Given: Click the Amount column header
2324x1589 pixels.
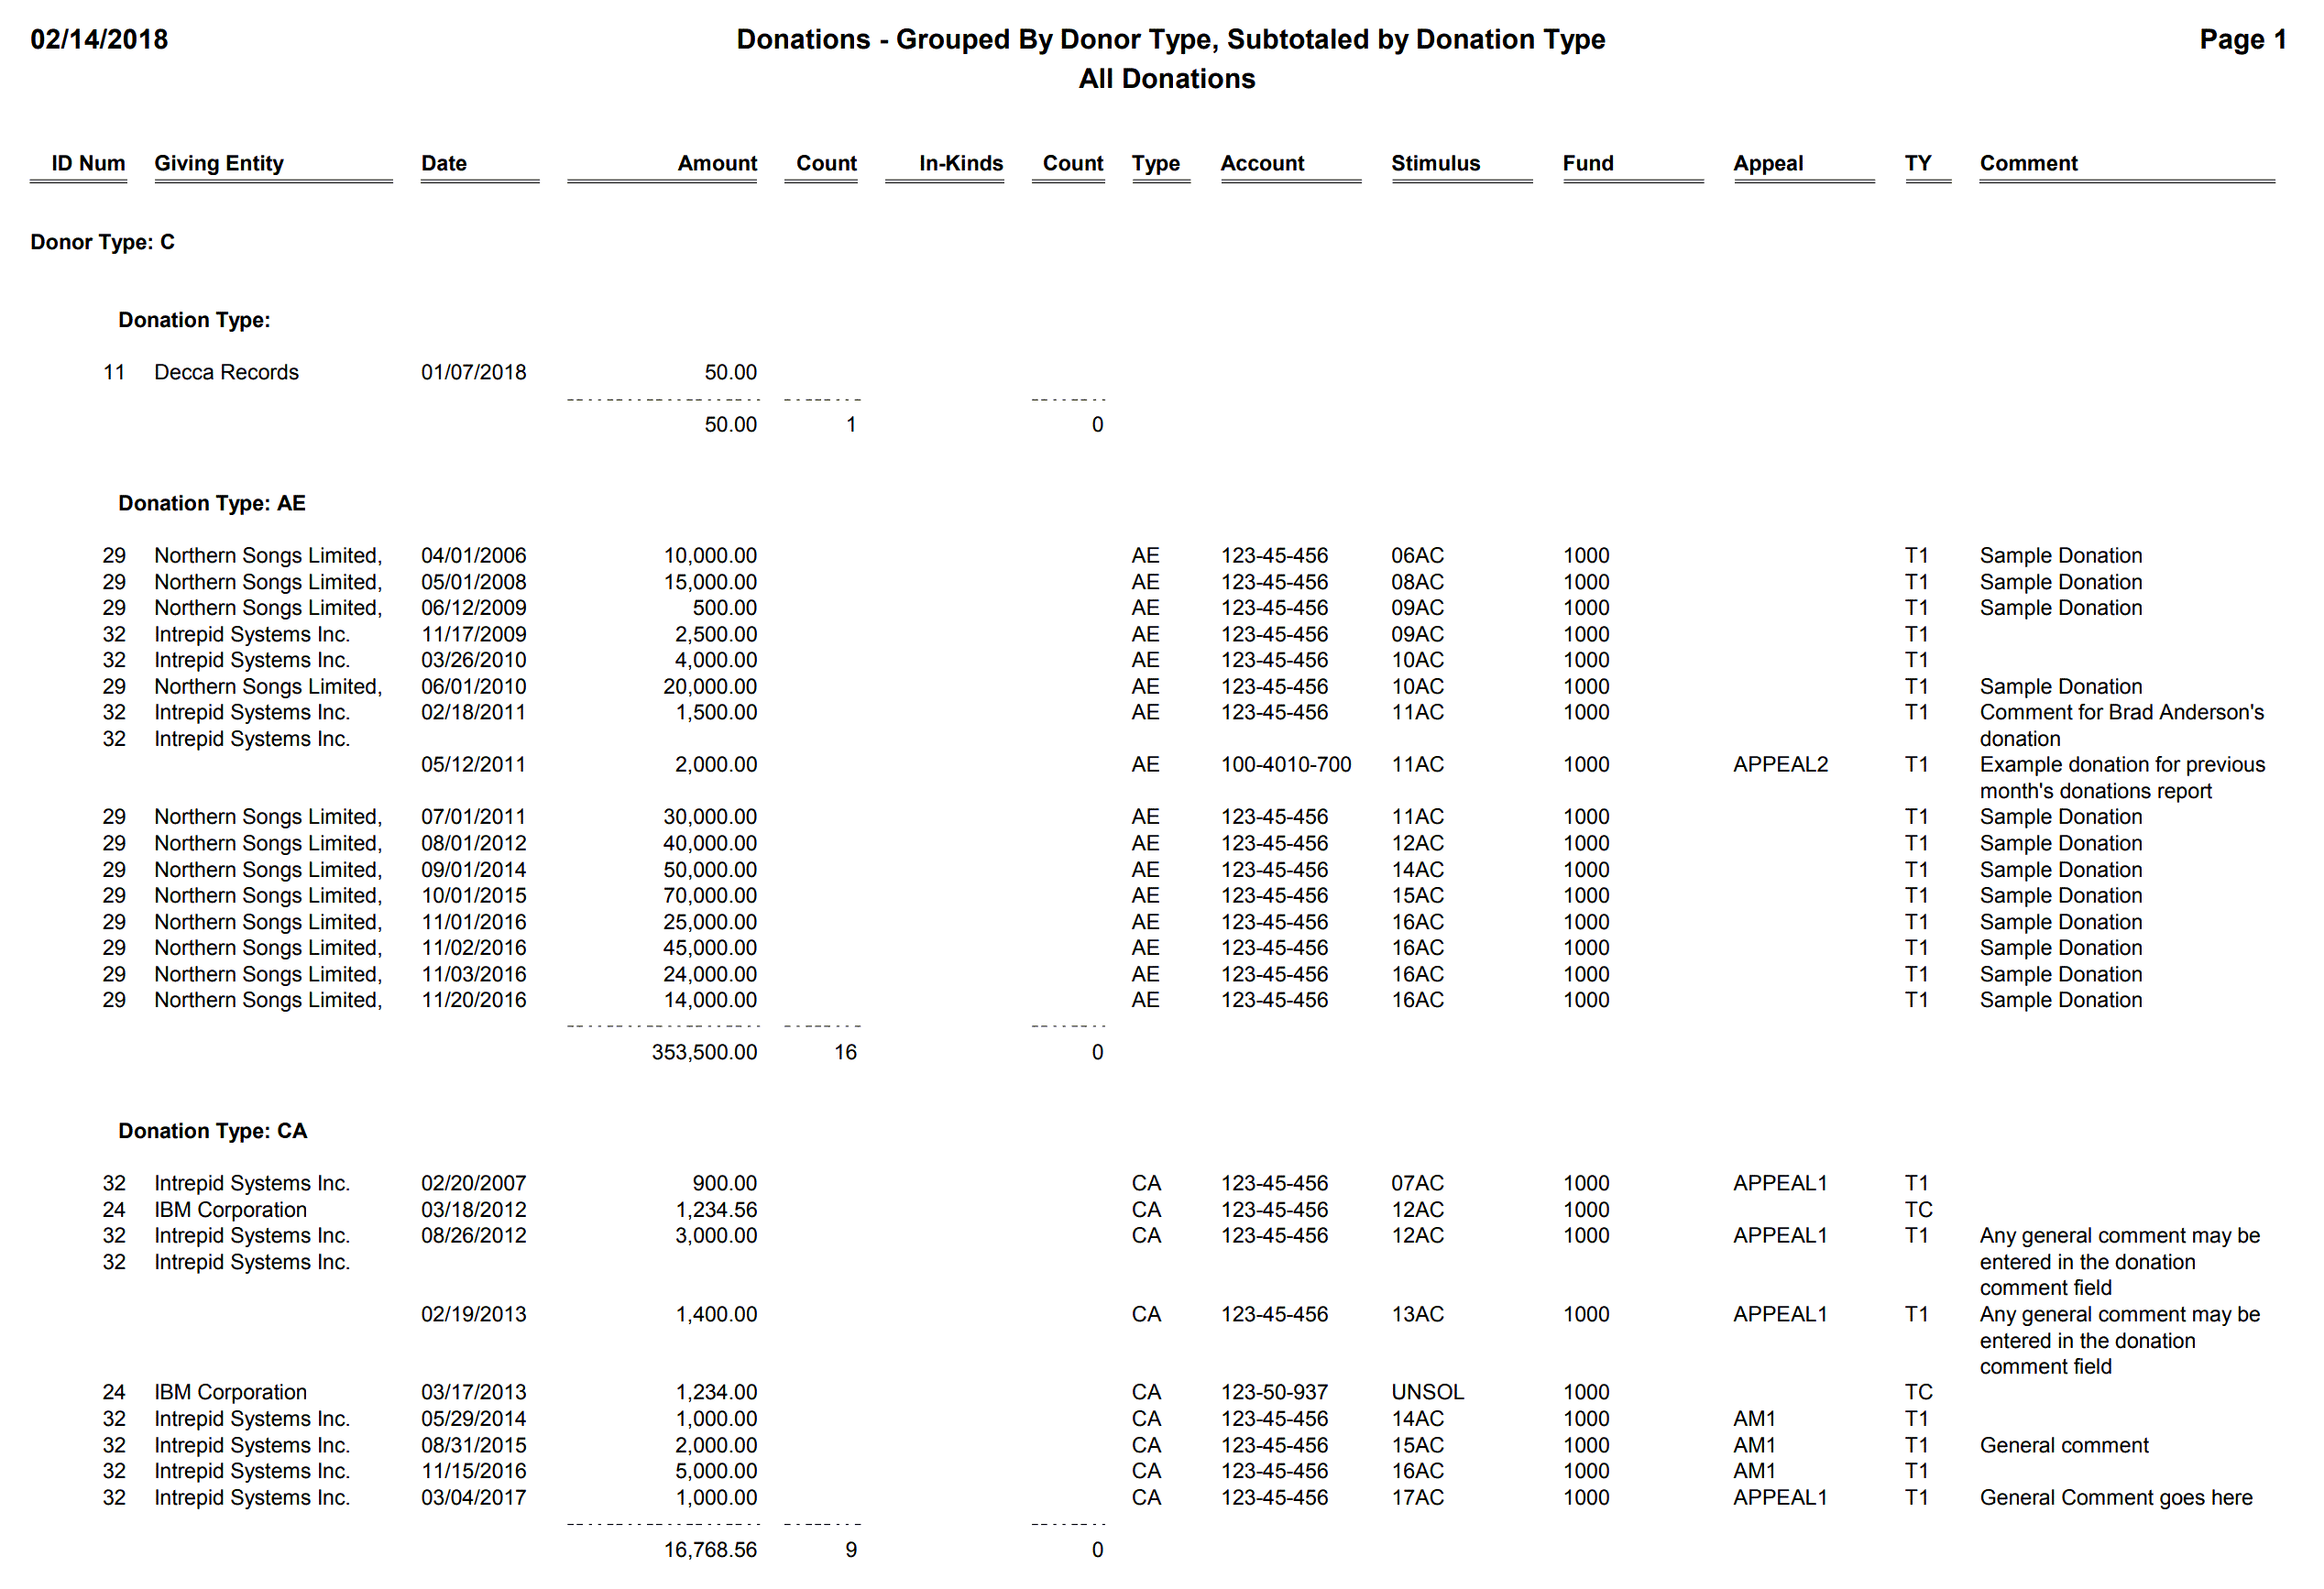Looking at the screenshot, I should pyautogui.click(x=717, y=163).
